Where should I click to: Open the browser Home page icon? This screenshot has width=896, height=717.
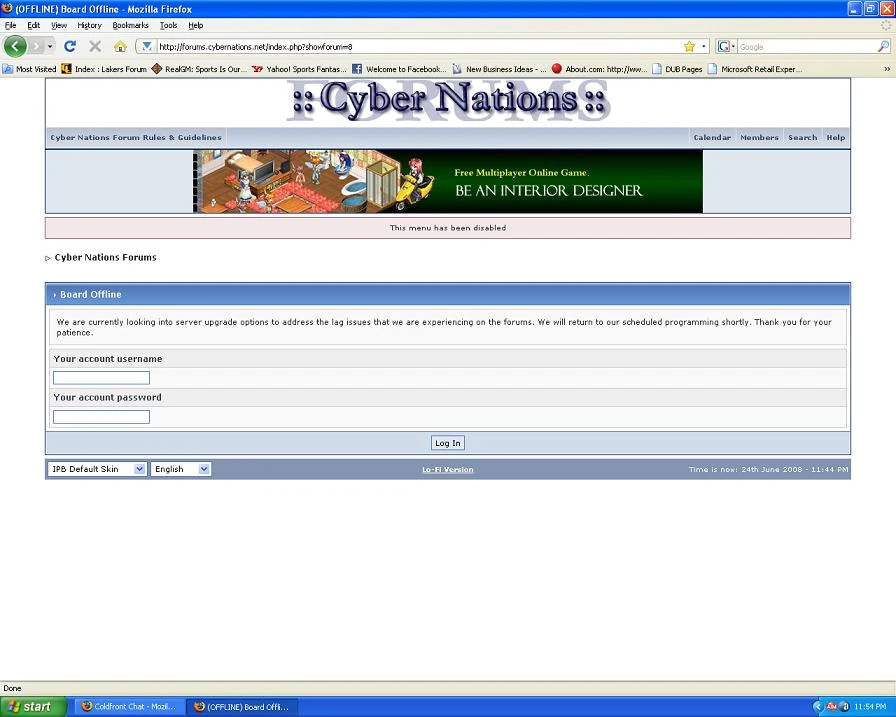[x=119, y=46]
